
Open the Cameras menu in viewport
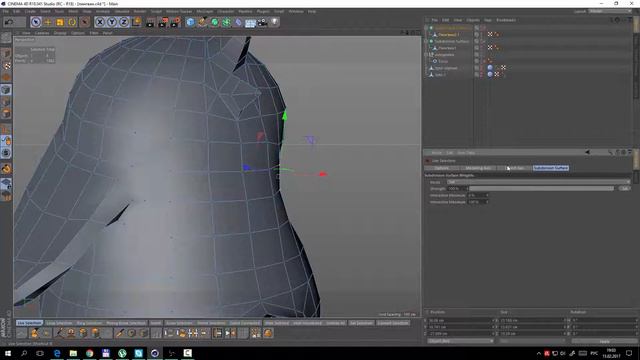tap(42, 33)
